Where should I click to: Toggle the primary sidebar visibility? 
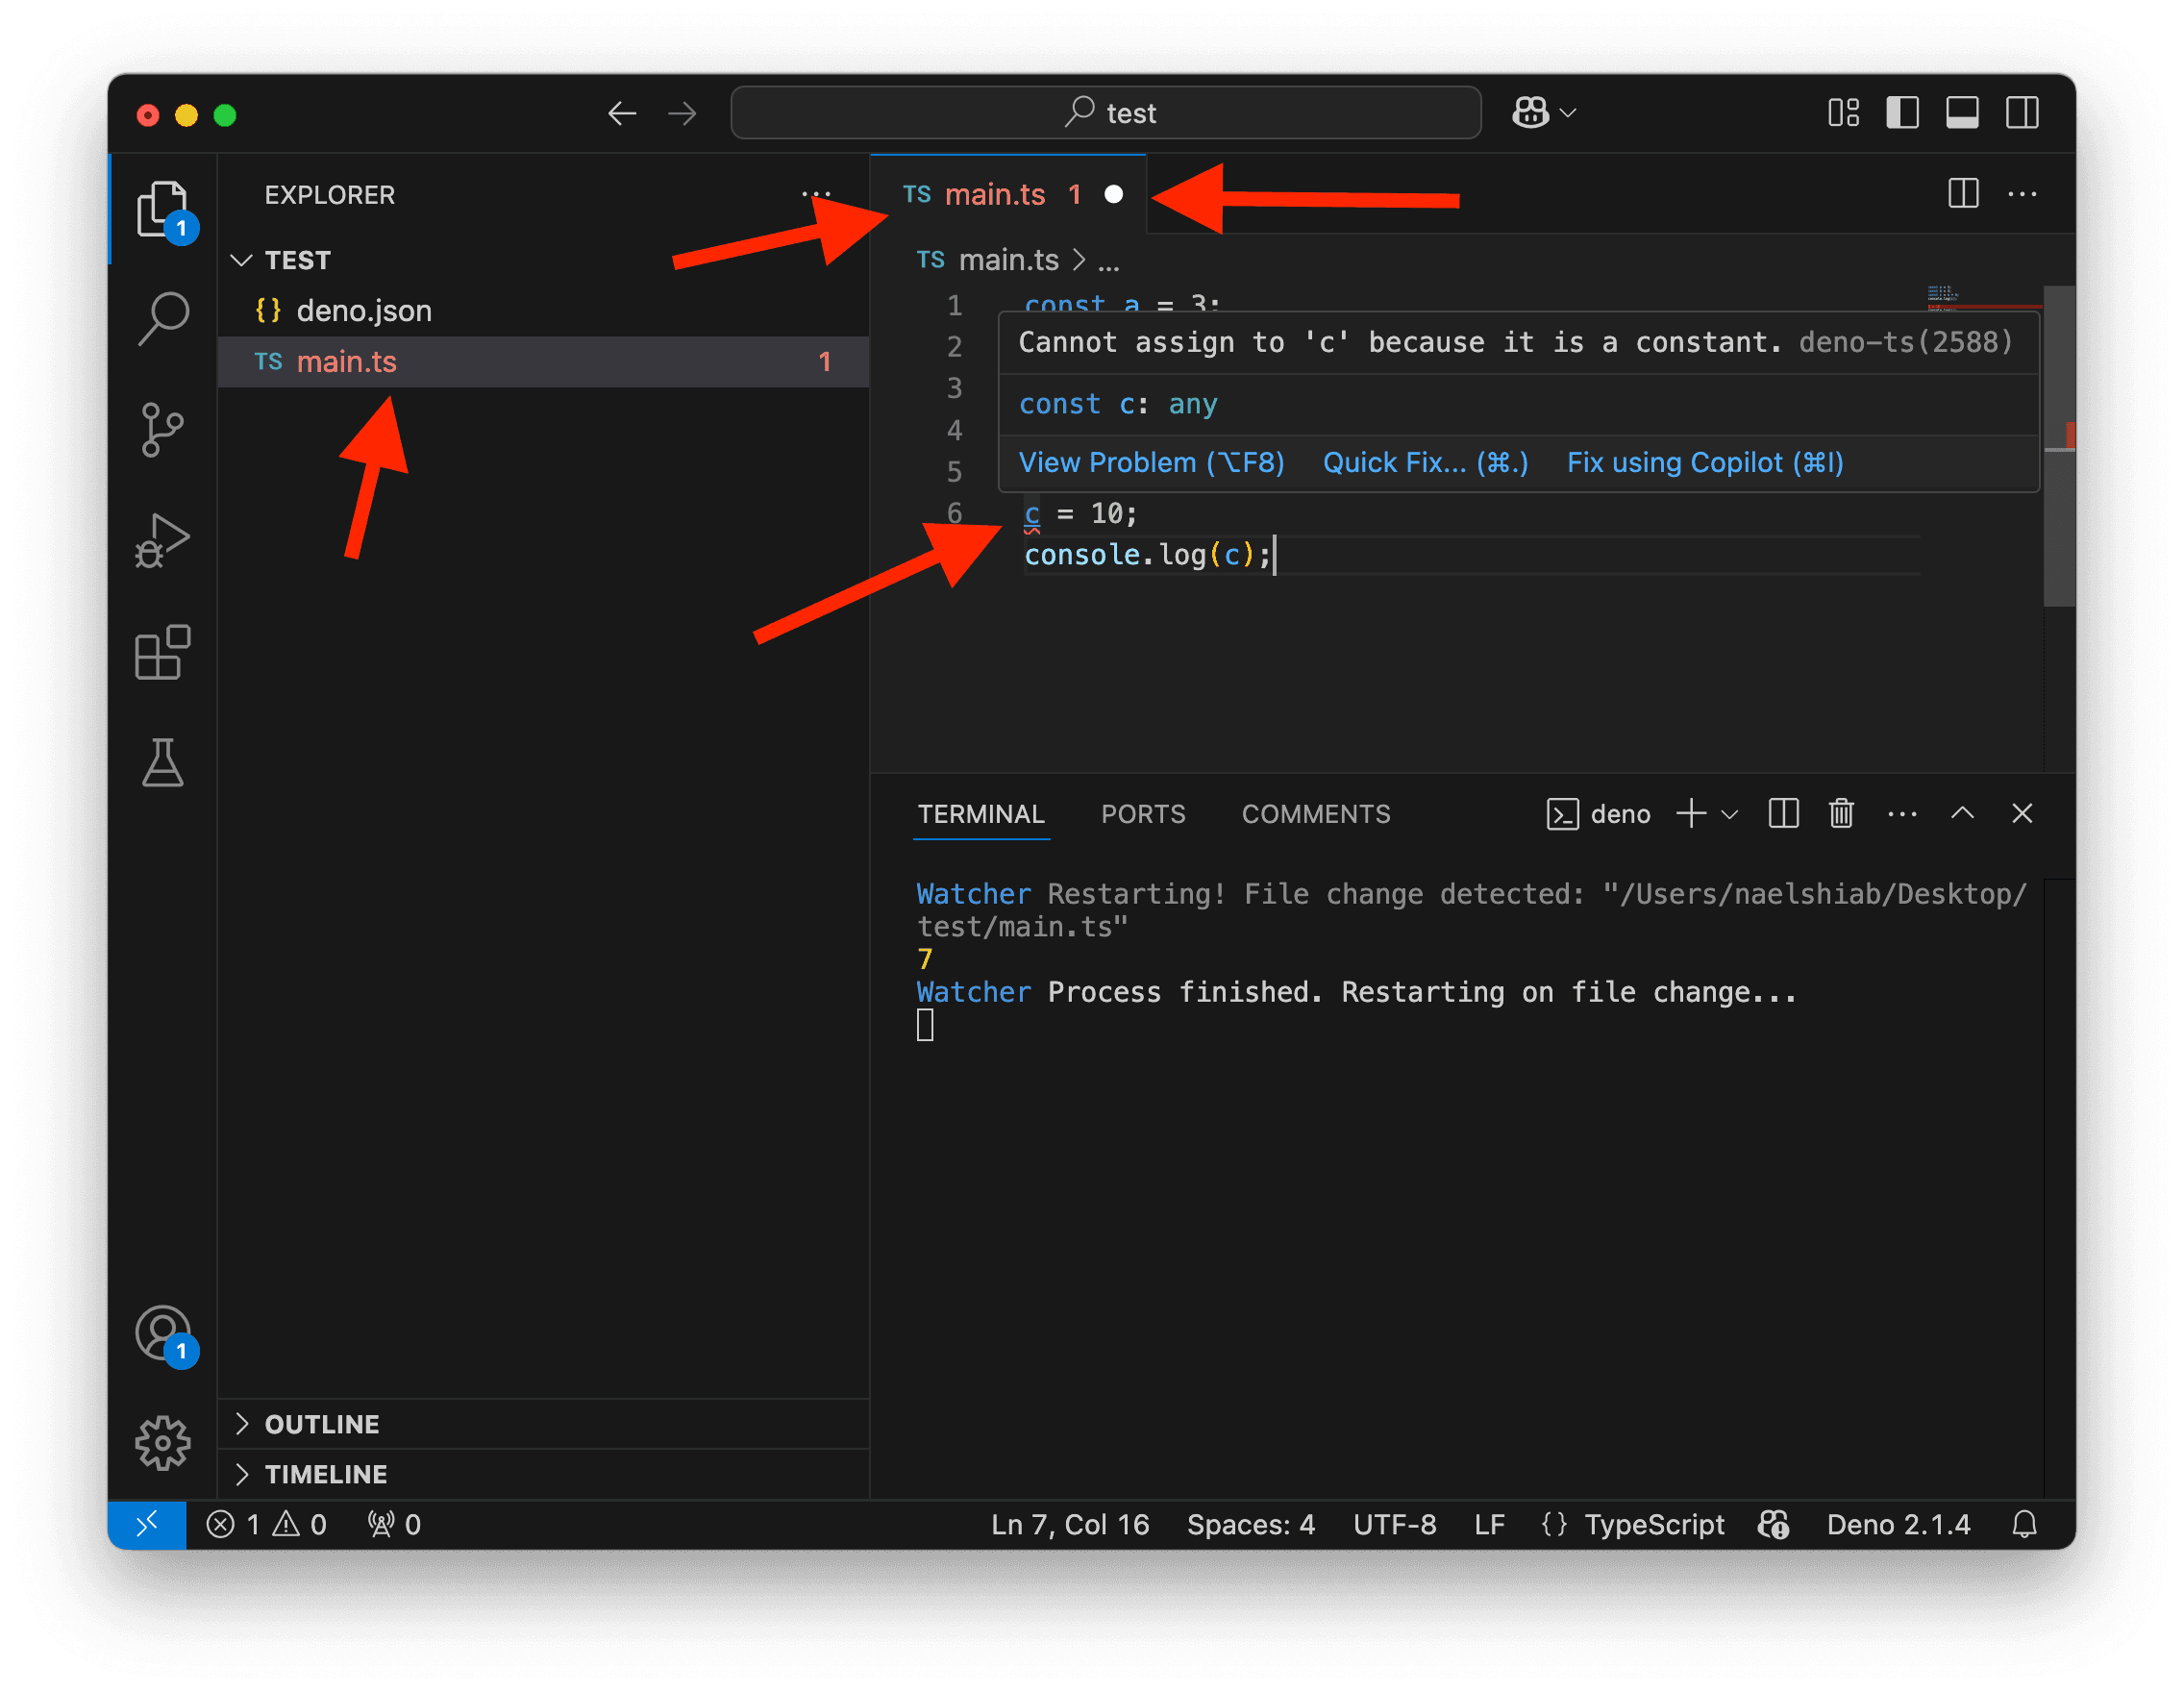click(1902, 113)
